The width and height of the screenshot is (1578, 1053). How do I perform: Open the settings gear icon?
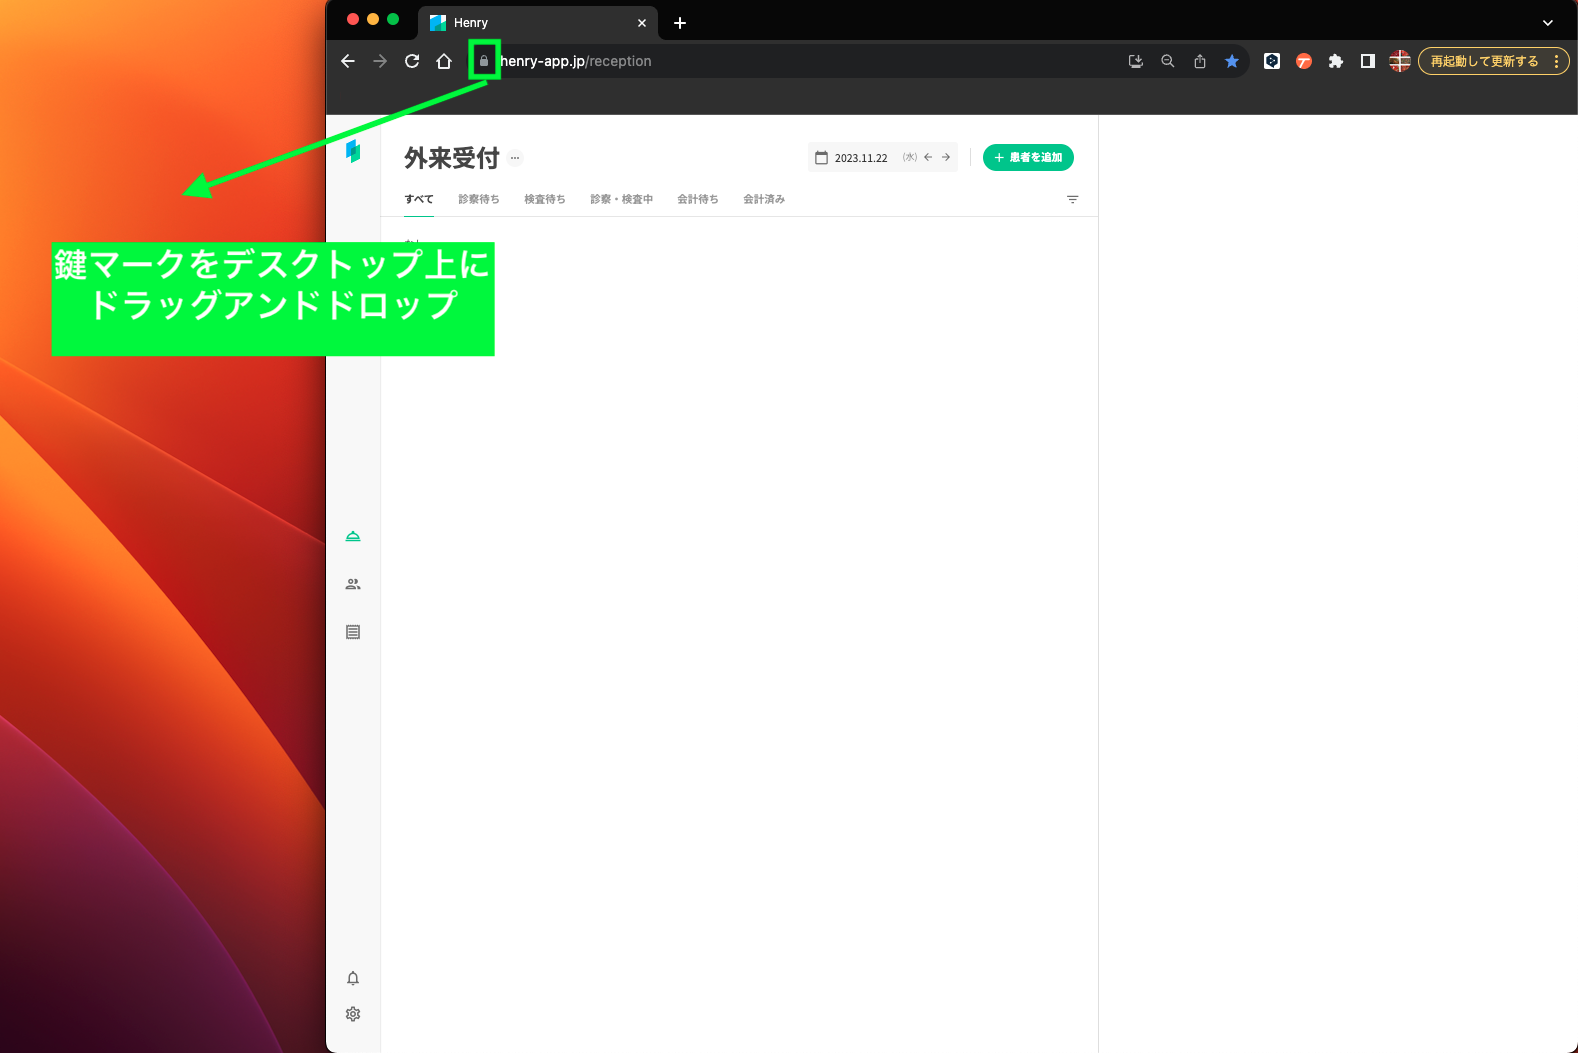pos(353,1014)
